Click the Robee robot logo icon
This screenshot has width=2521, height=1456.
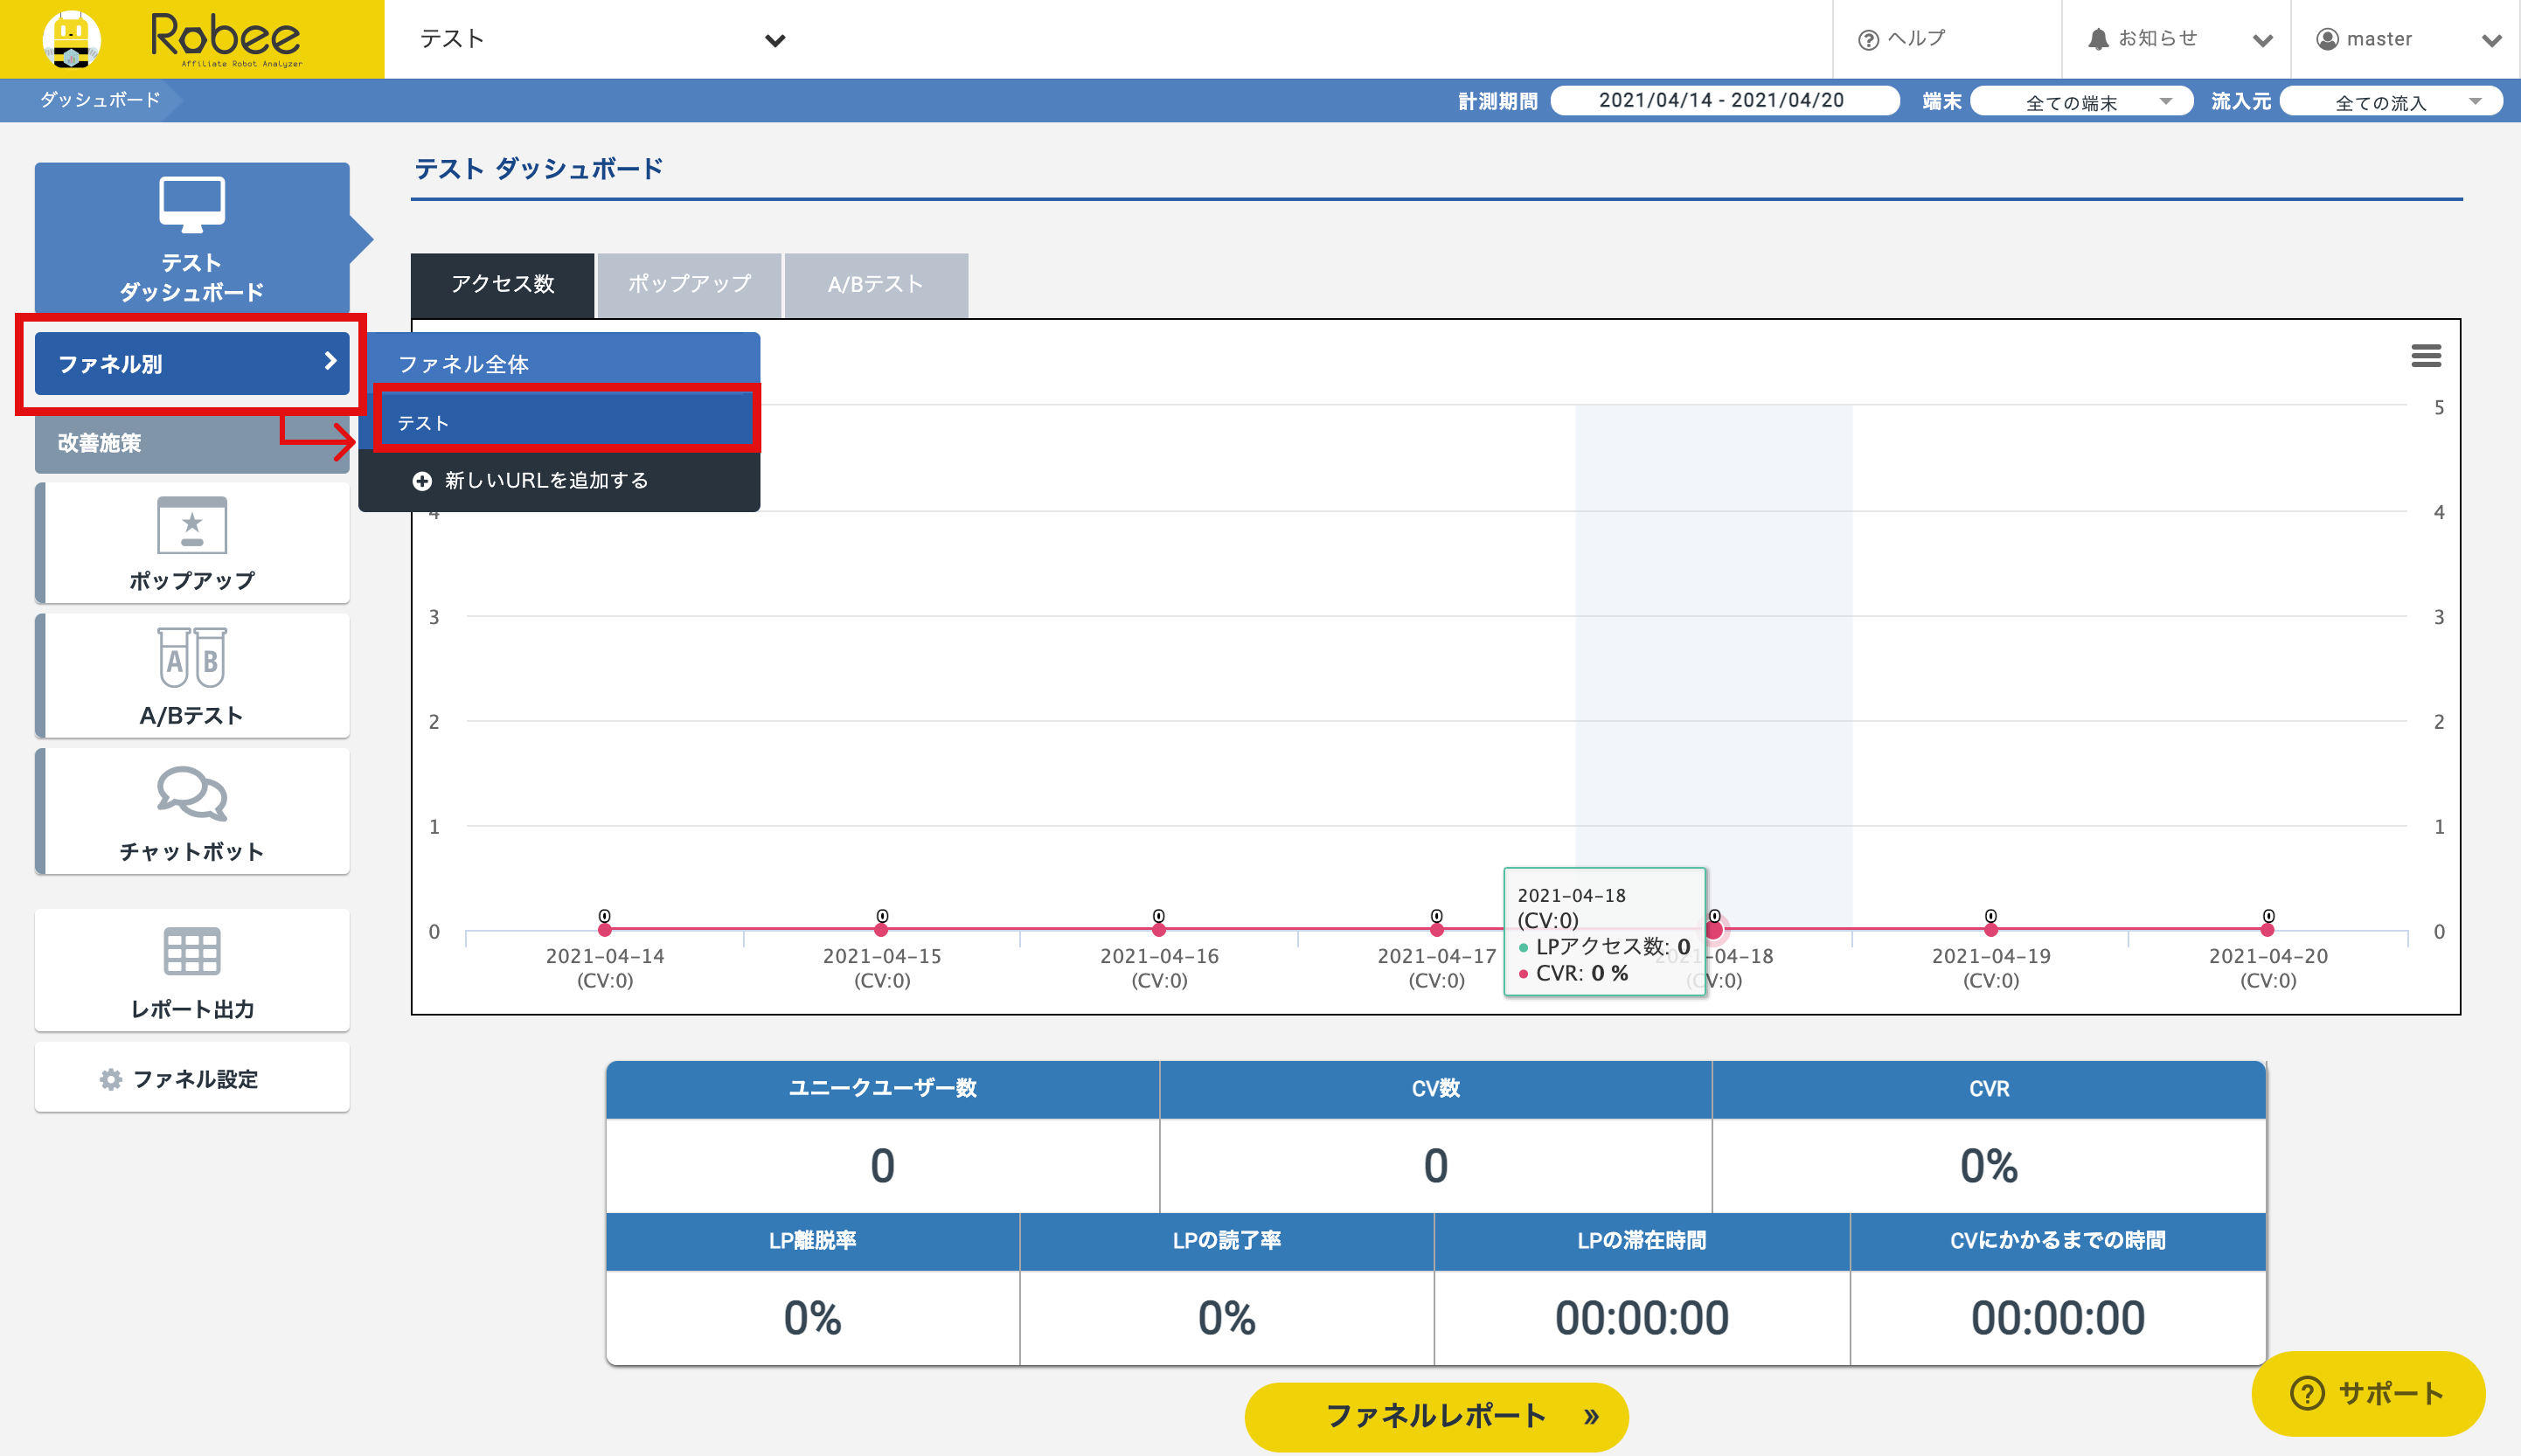pyautogui.click(x=71, y=39)
